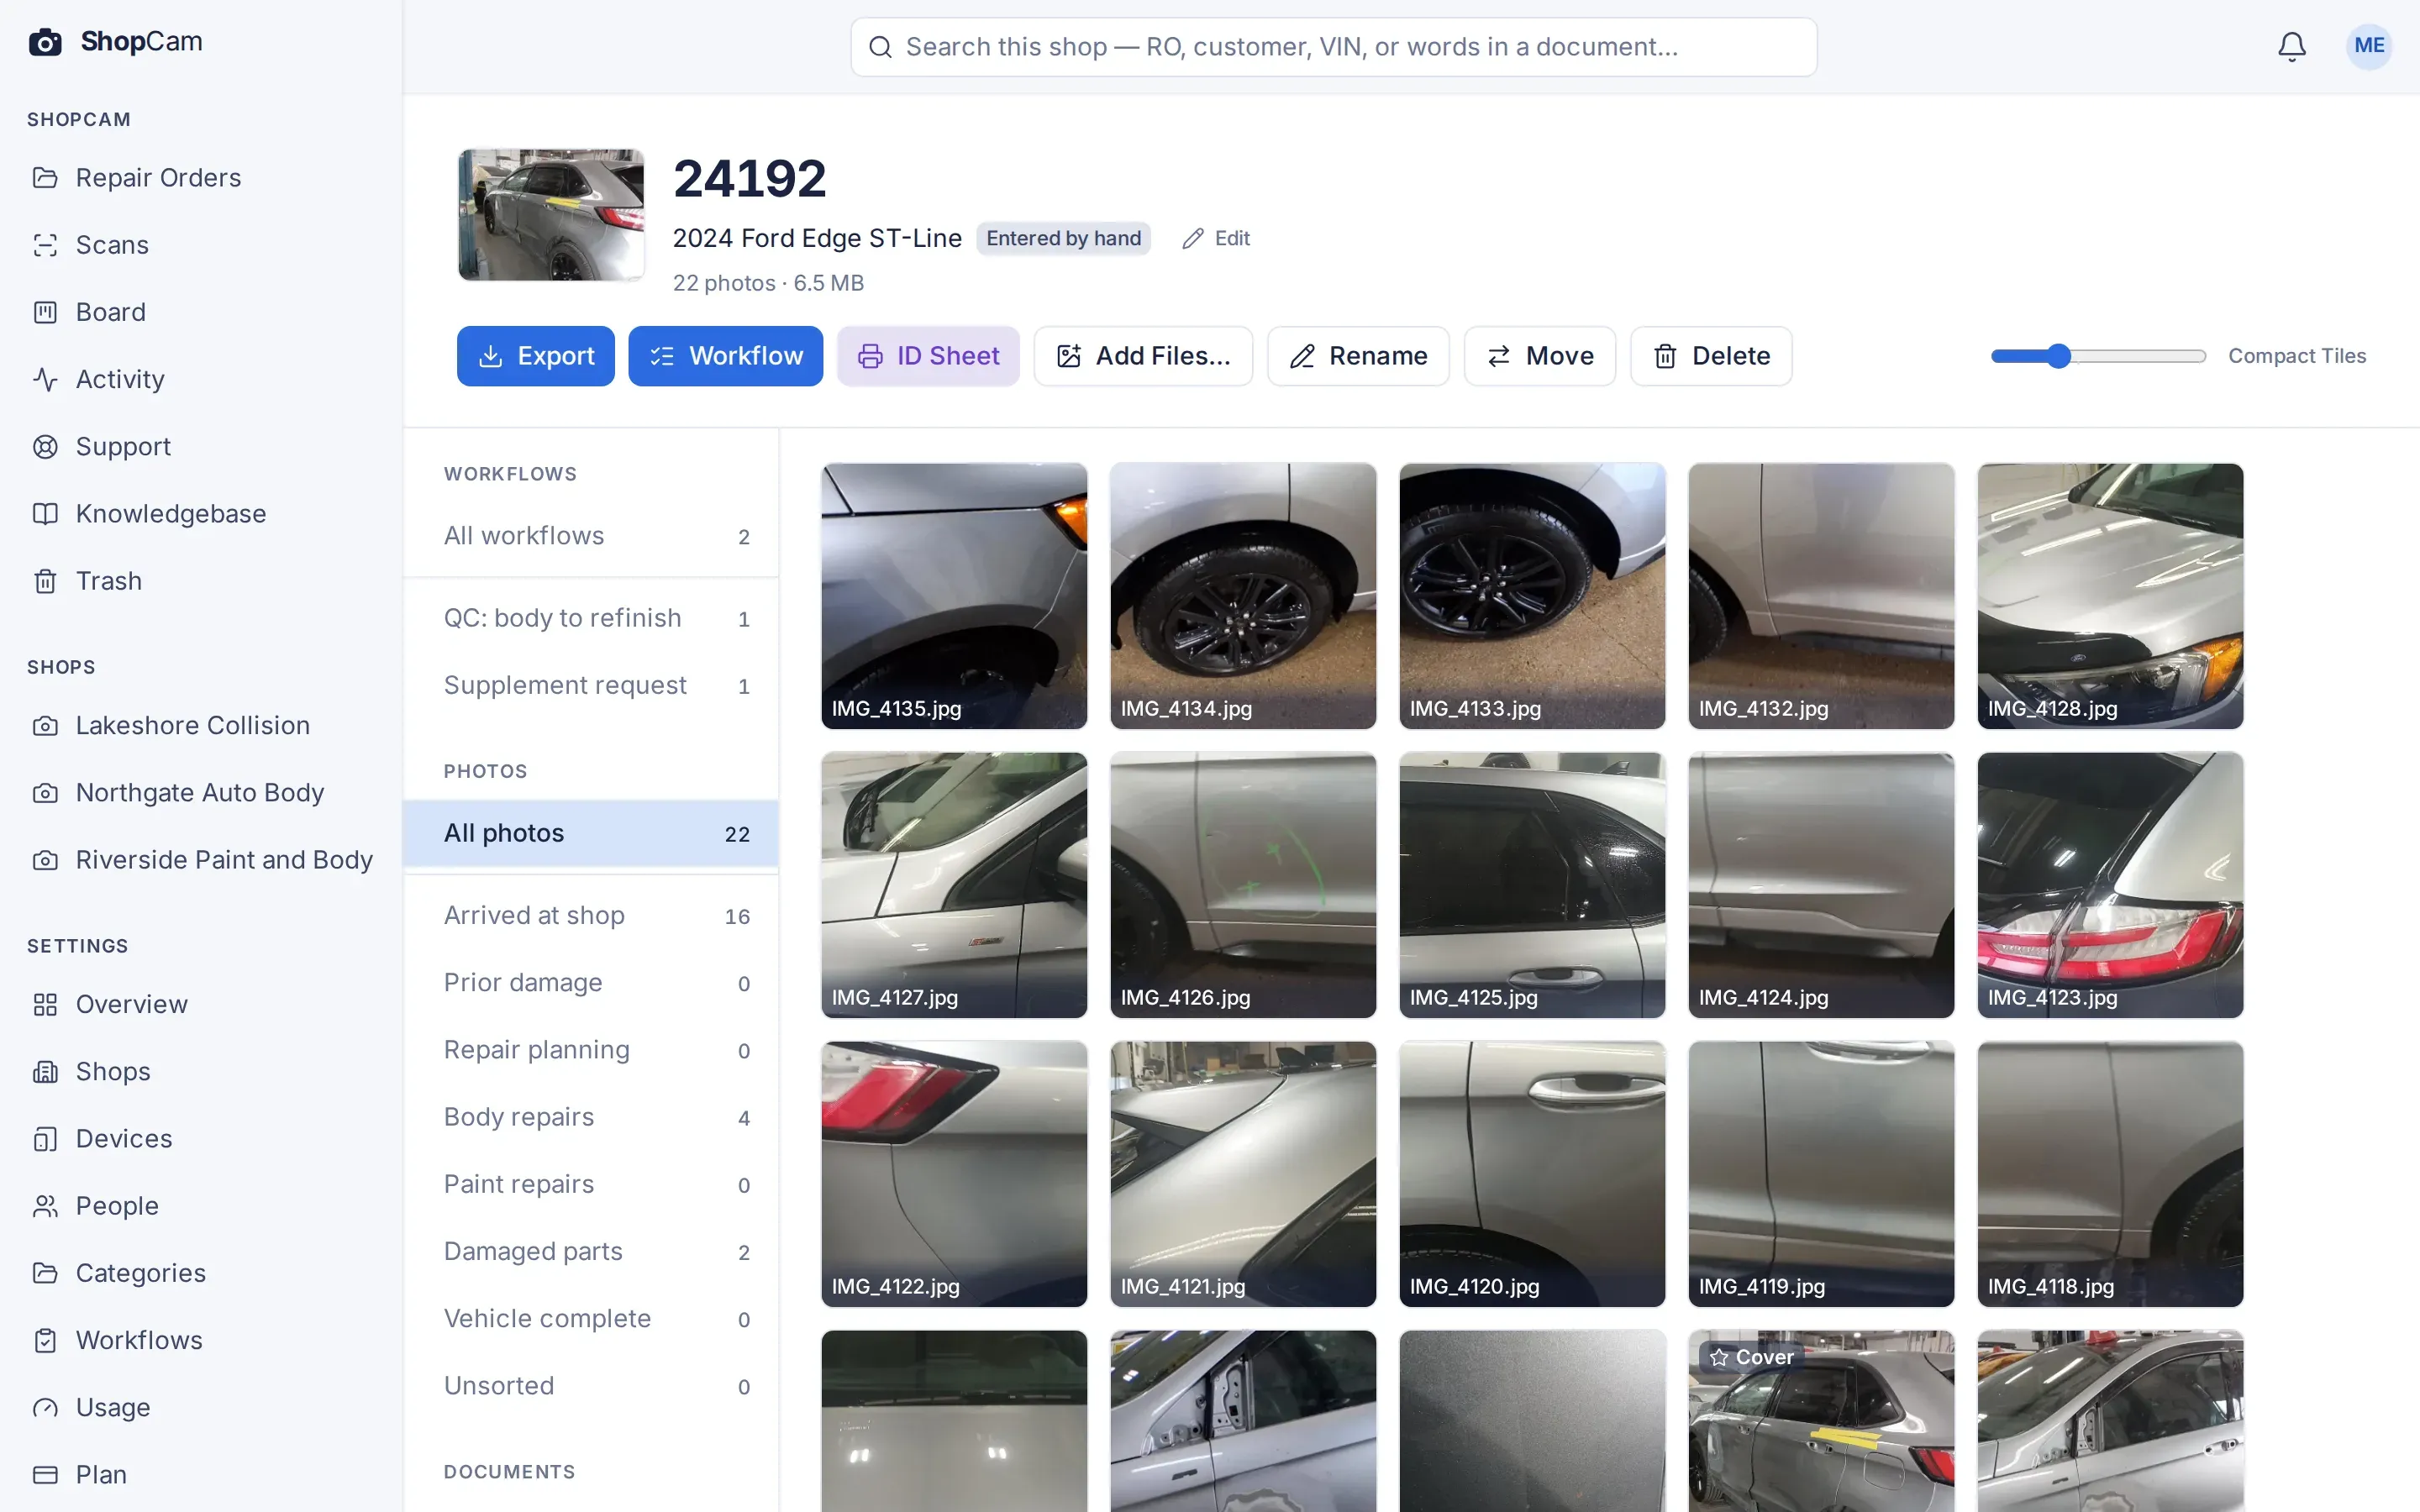Click the Usage gauge icon

45,1408
